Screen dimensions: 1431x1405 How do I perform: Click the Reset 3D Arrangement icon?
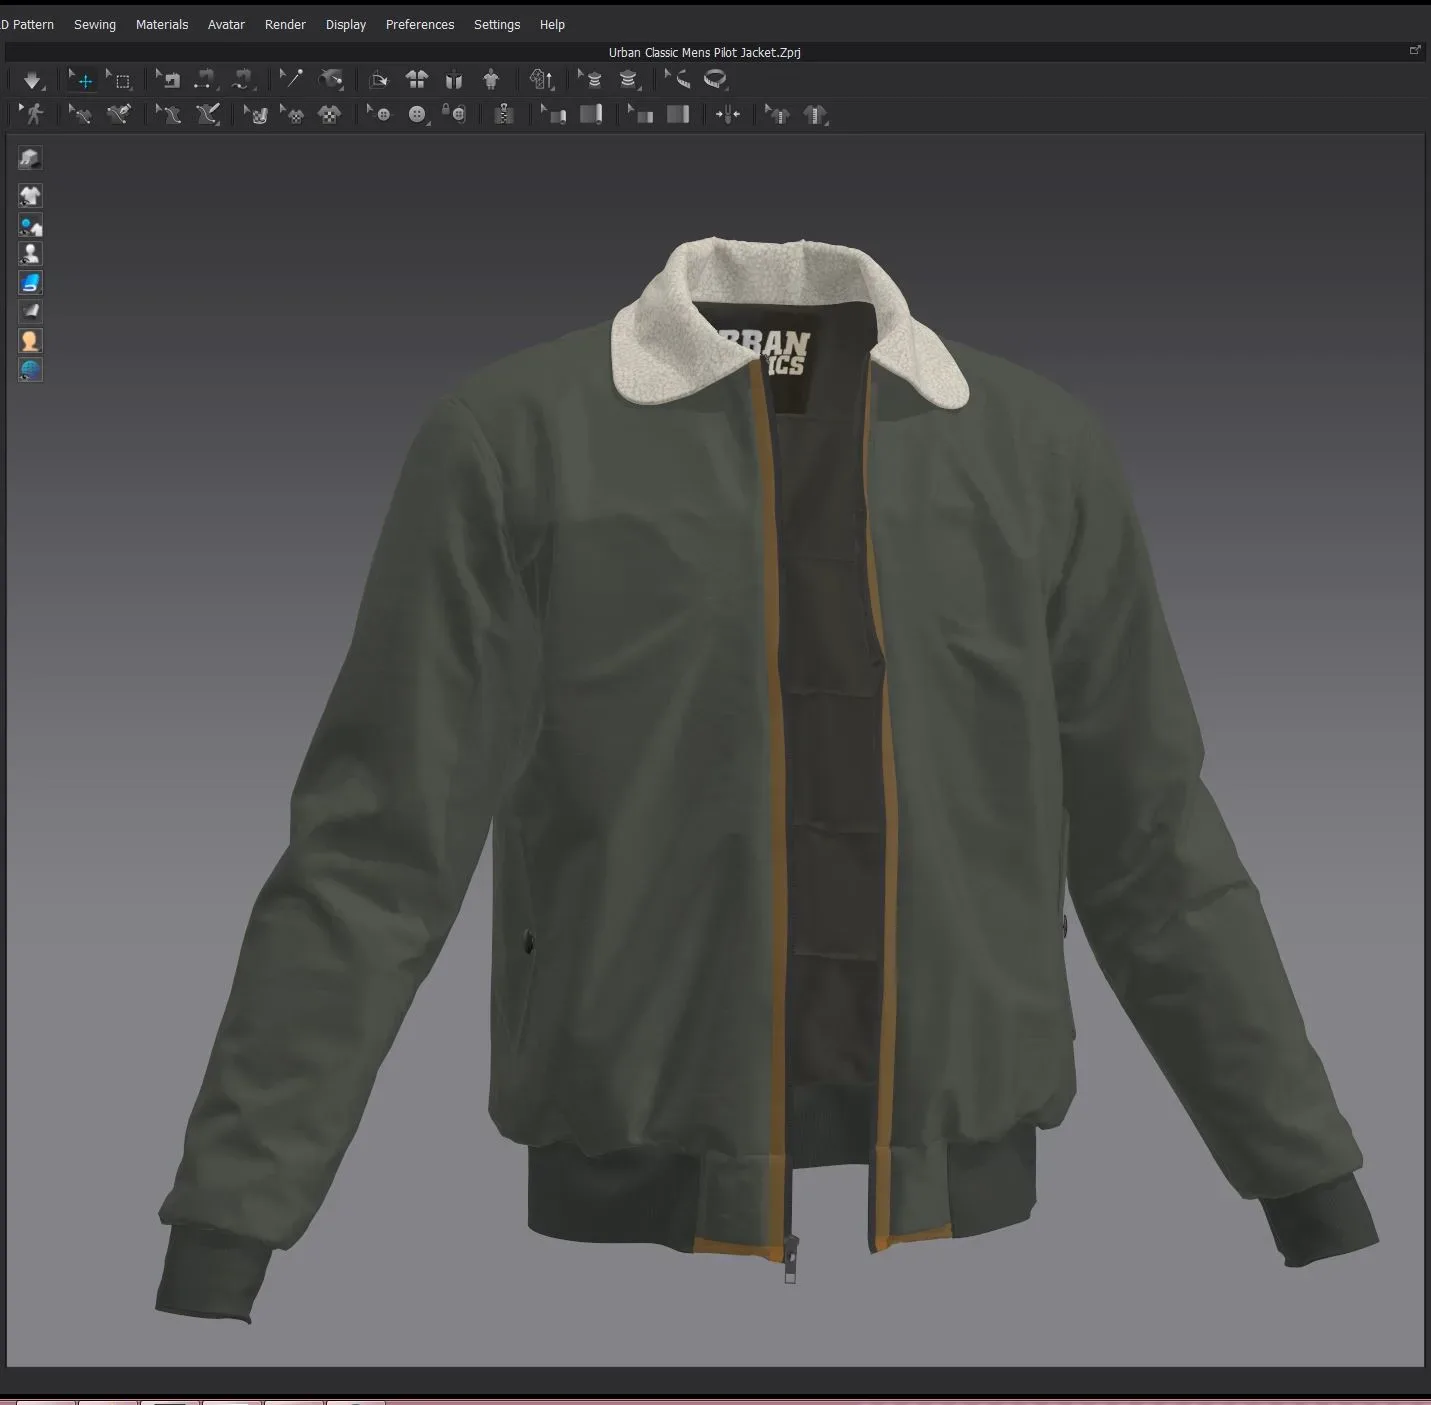coord(454,80)
